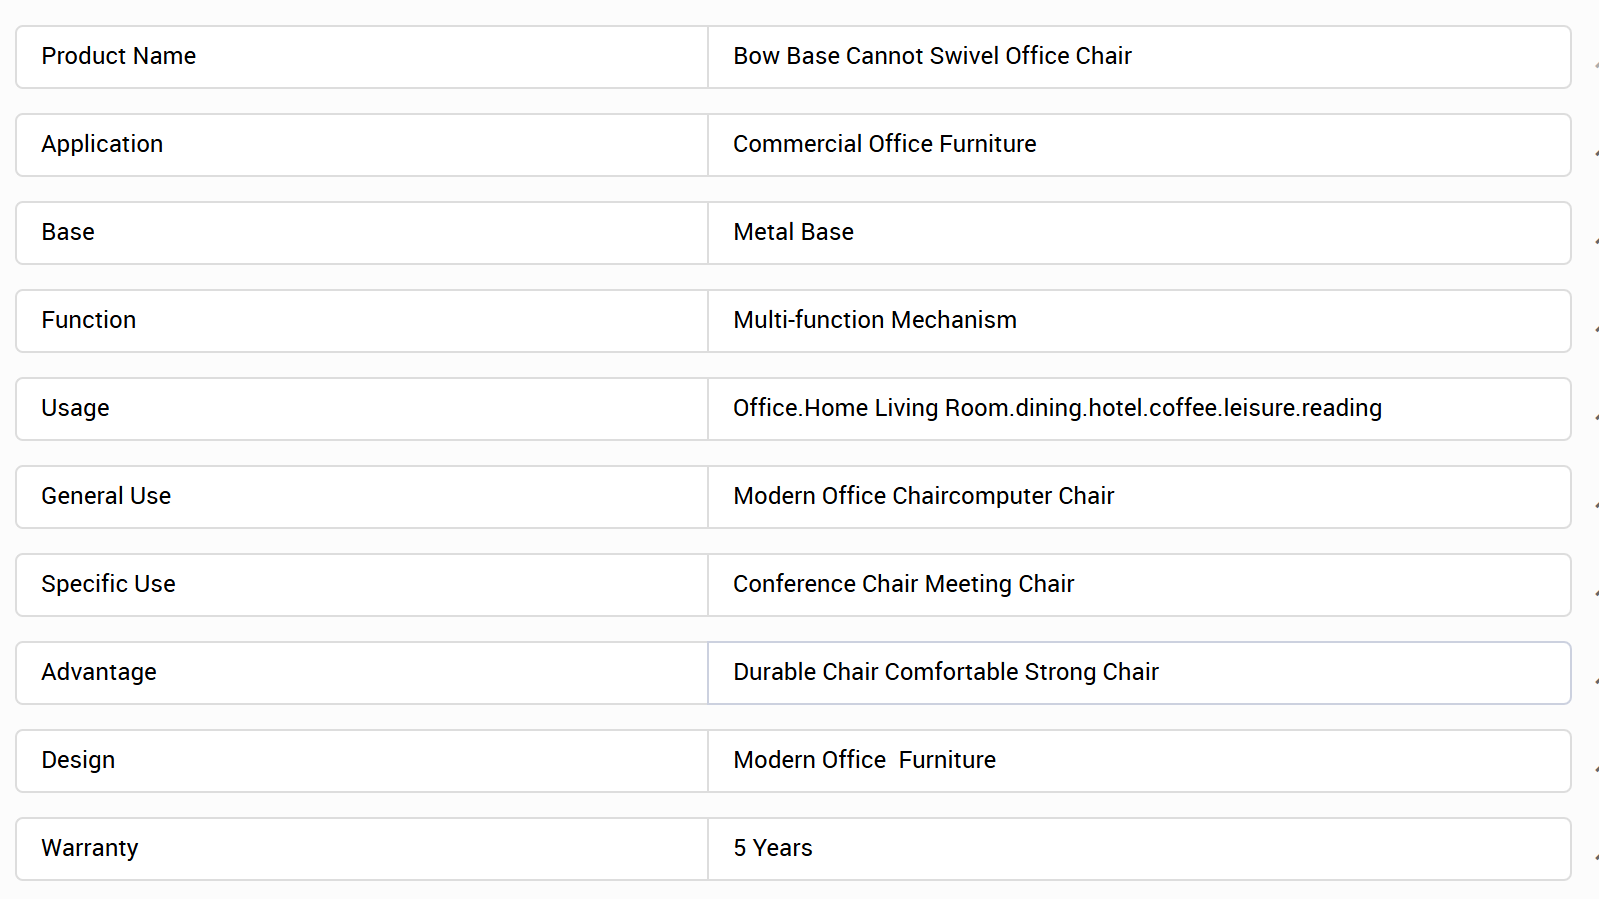Click the 'General Use' attribute name field
Viewport: 1599px width, 899px height.
click(x=362, y=497)
